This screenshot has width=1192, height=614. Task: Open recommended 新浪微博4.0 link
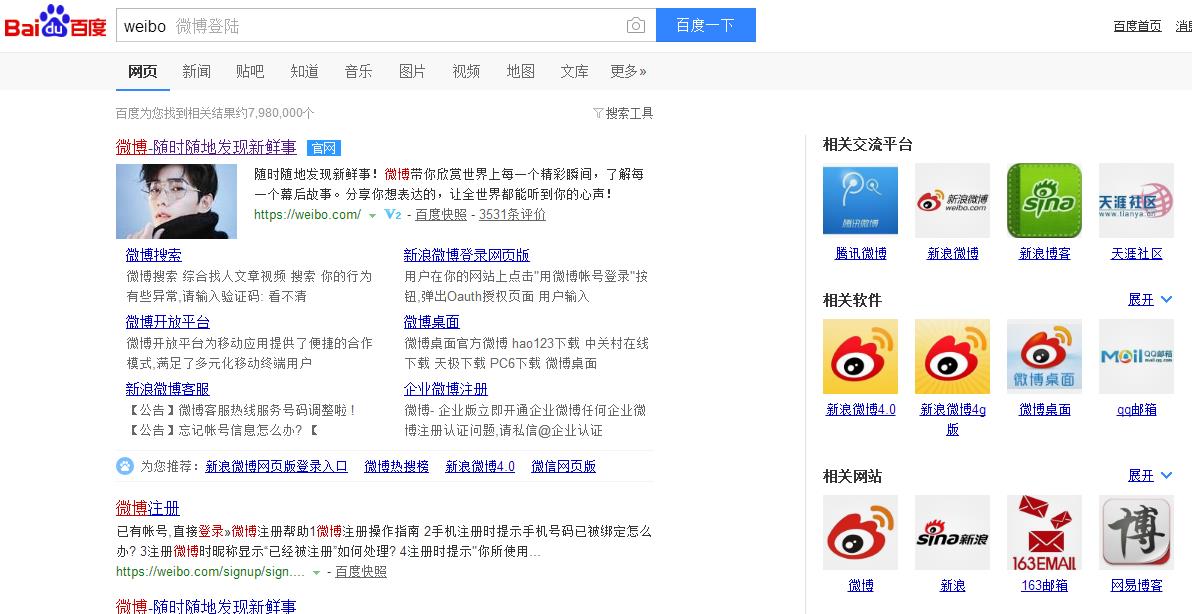coord(480,467)
